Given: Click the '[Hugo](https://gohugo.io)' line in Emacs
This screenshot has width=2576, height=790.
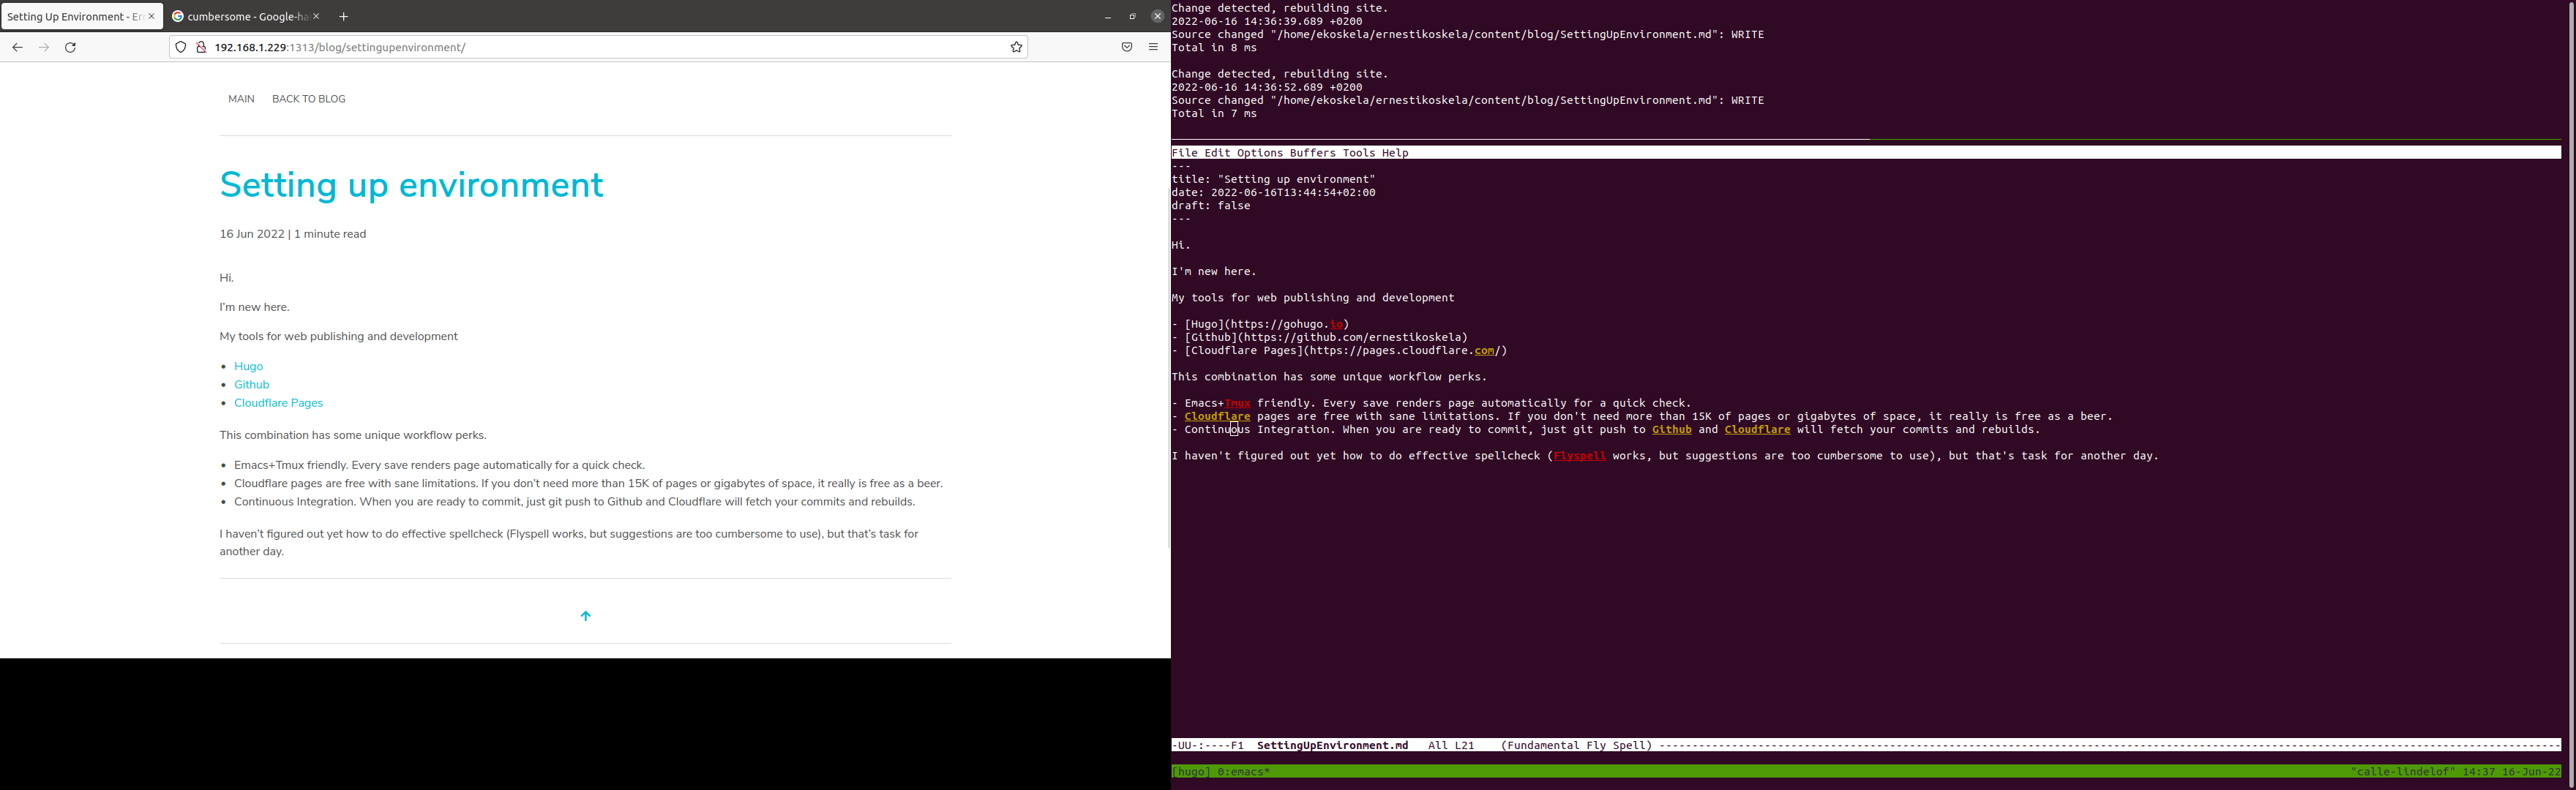Looking at the screenshot, I should tap(1261, 324).
